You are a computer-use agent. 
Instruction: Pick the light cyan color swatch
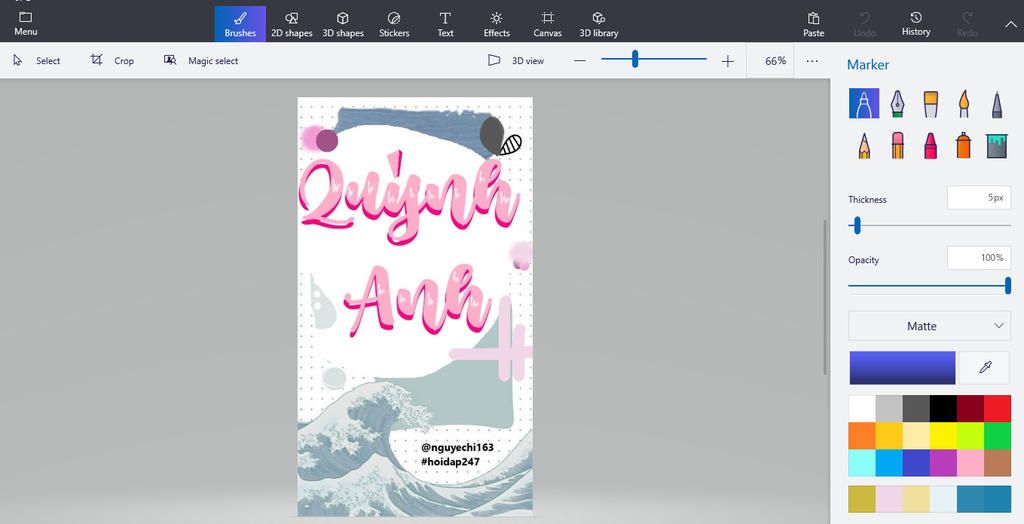click(862, 463)
